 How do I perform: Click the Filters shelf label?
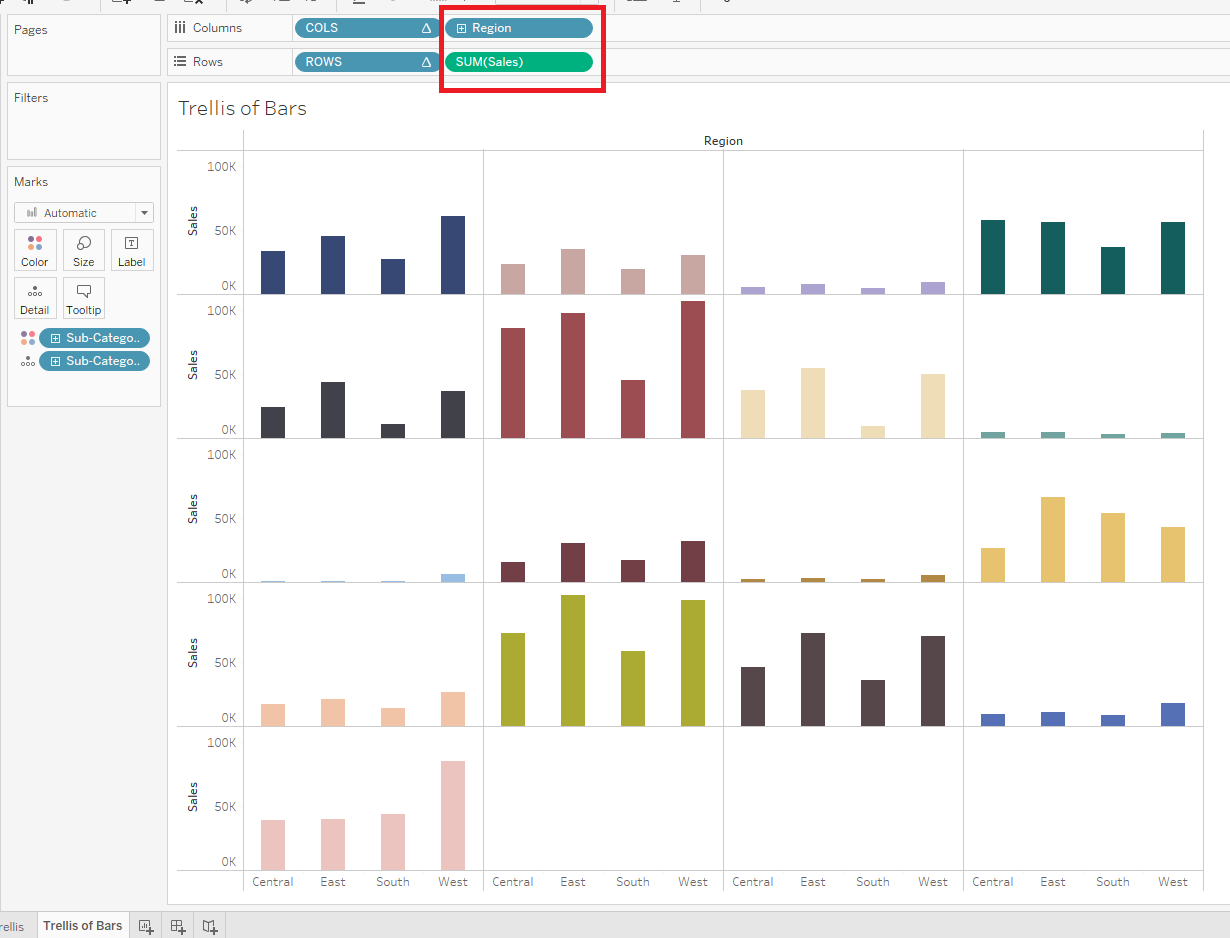tap(31, 98)
